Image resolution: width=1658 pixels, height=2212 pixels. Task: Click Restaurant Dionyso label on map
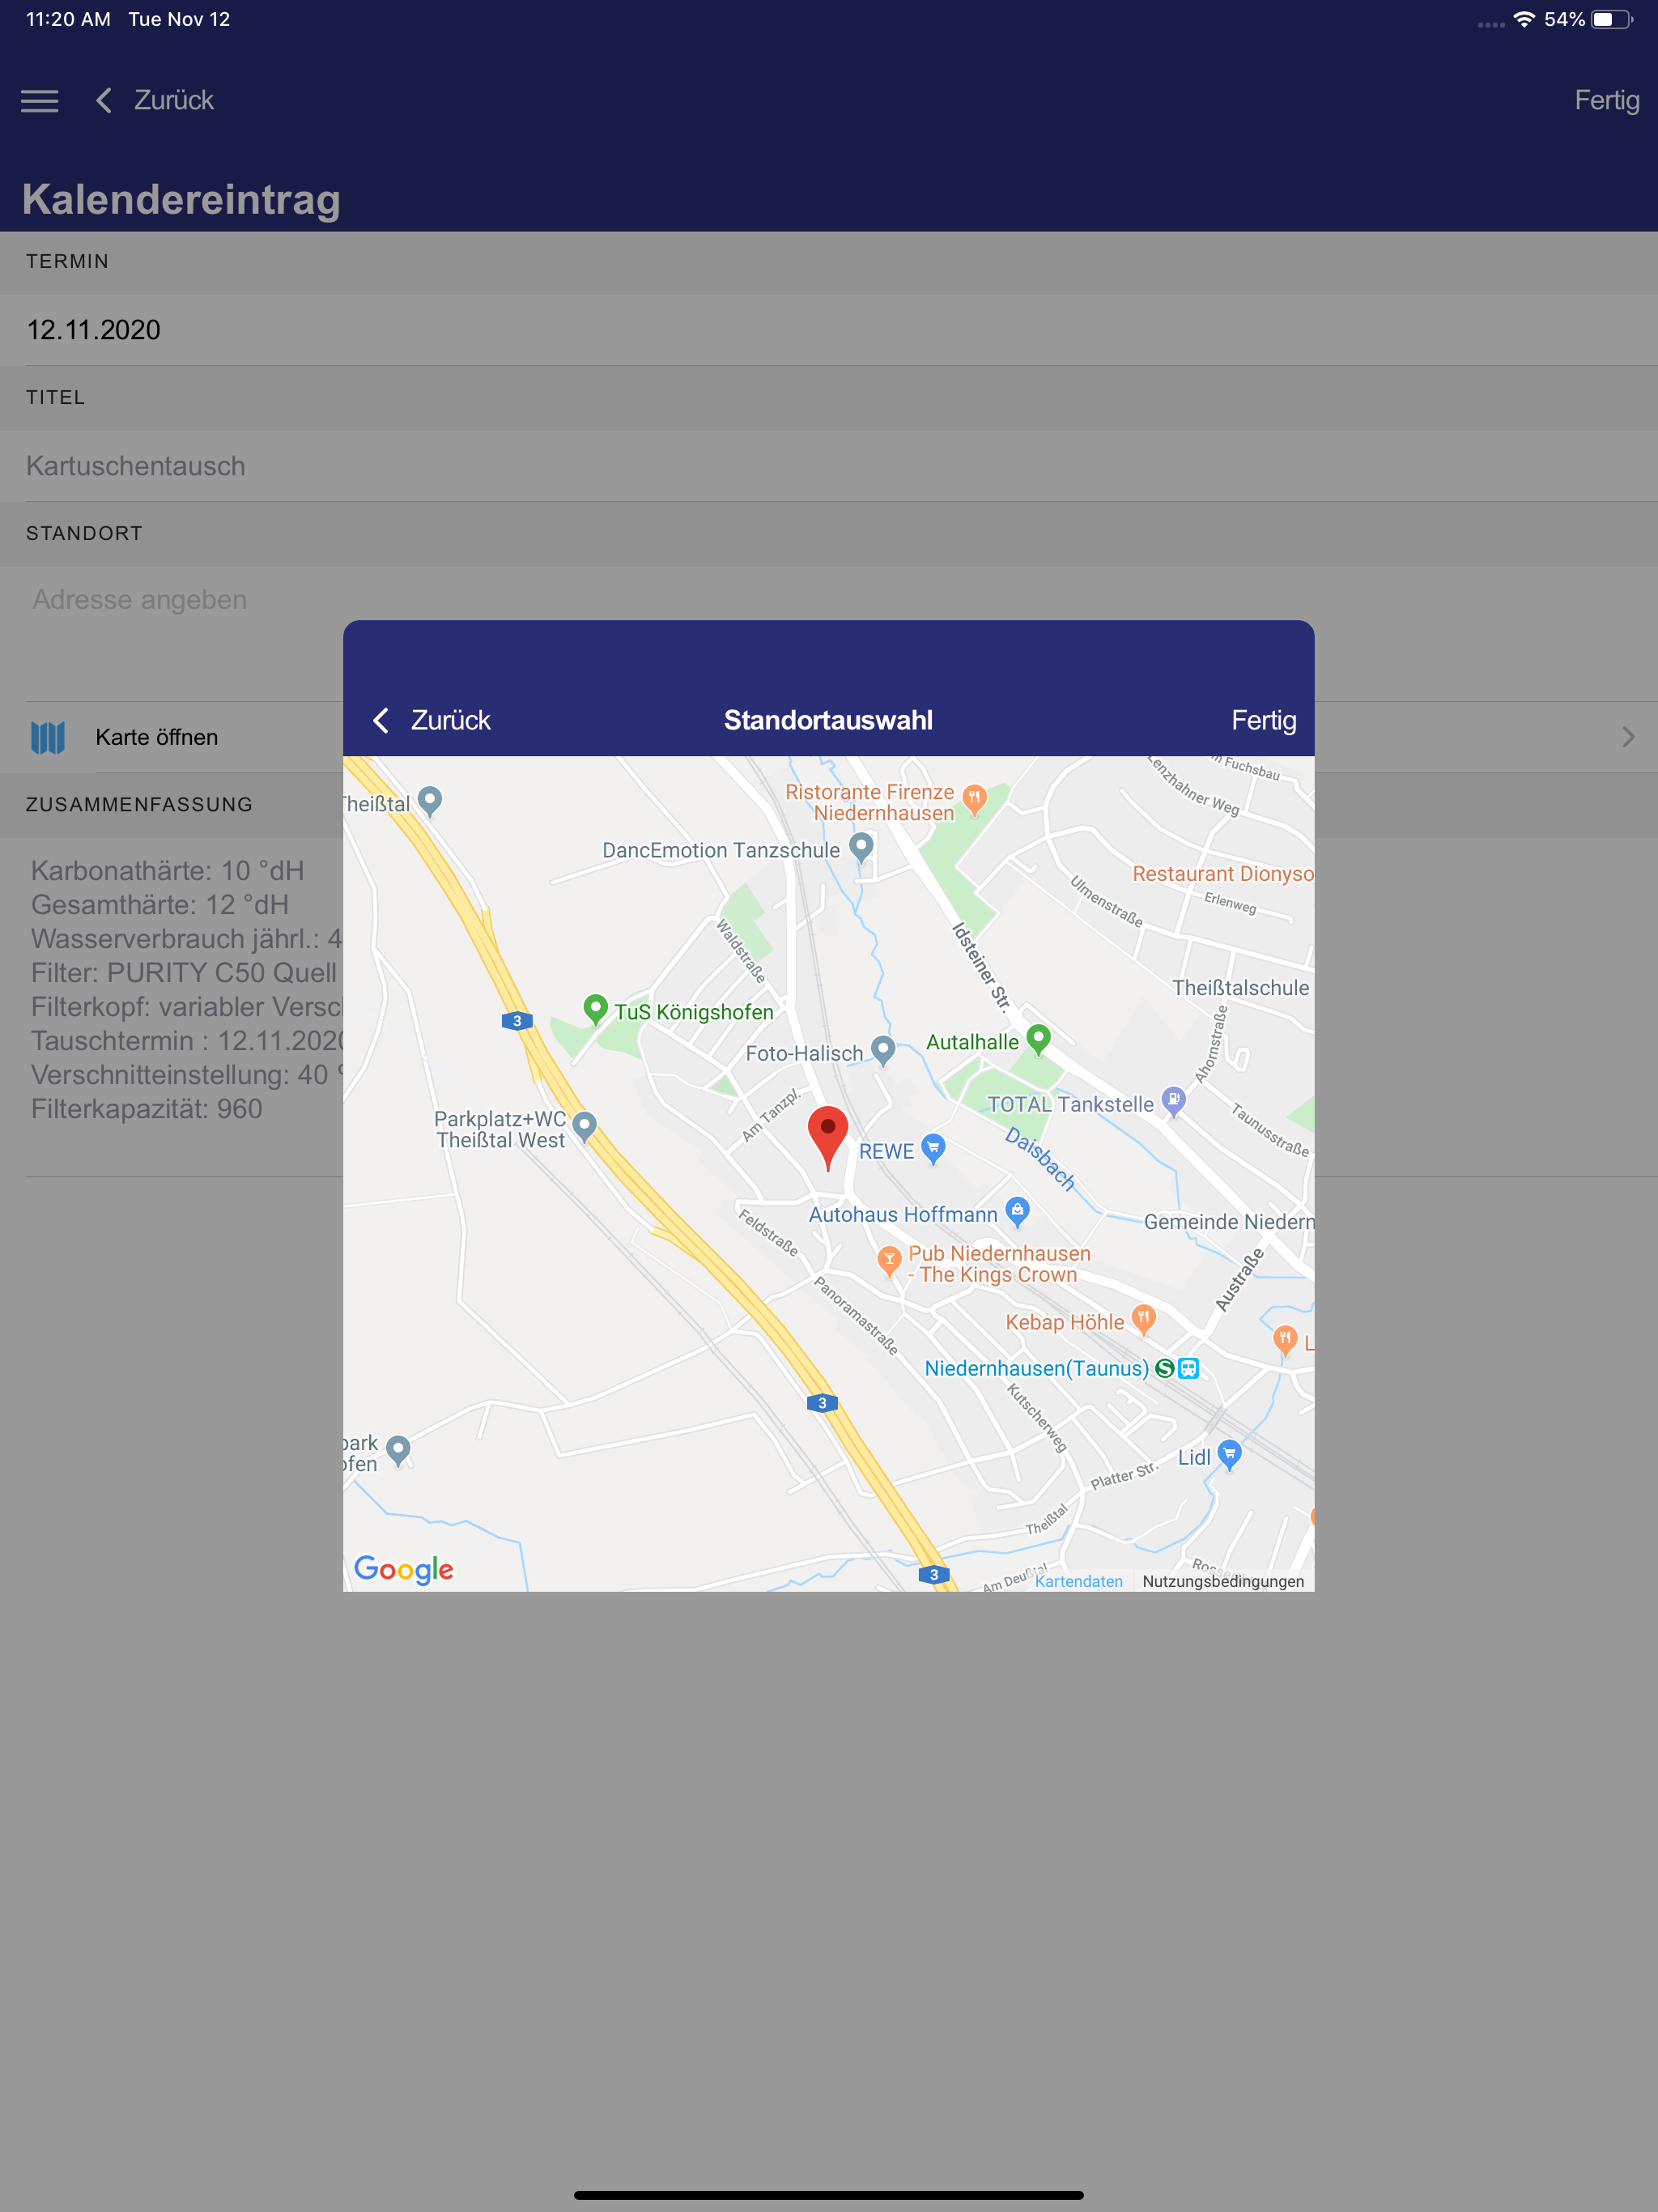[x=1223, y=873]
